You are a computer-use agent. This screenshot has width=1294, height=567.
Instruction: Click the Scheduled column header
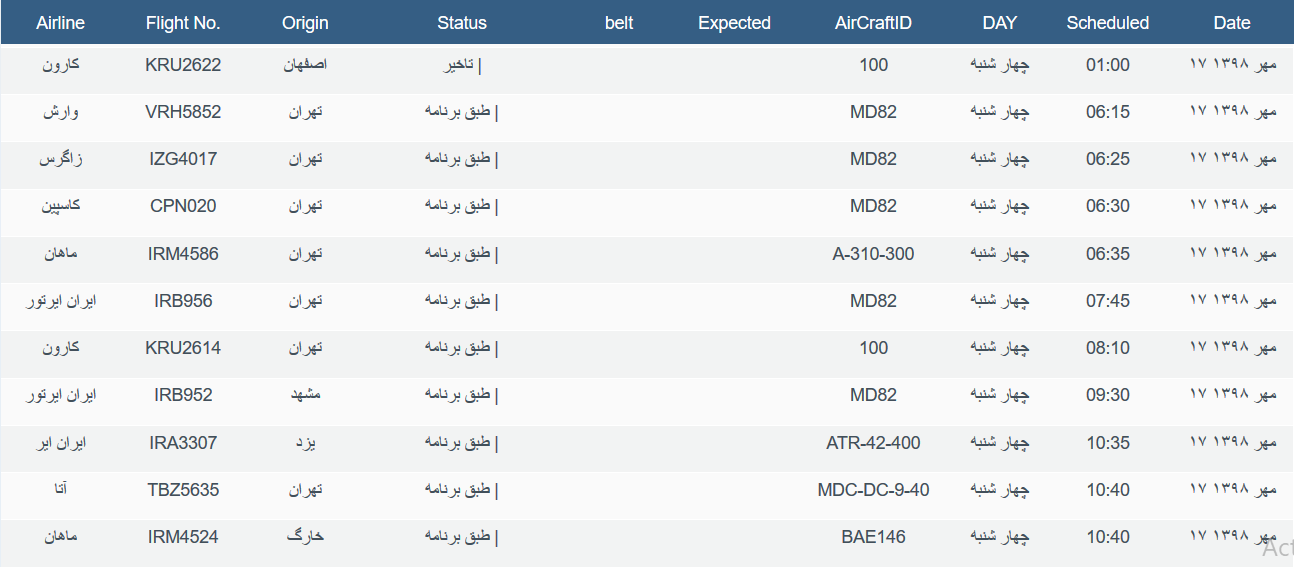1108,23
